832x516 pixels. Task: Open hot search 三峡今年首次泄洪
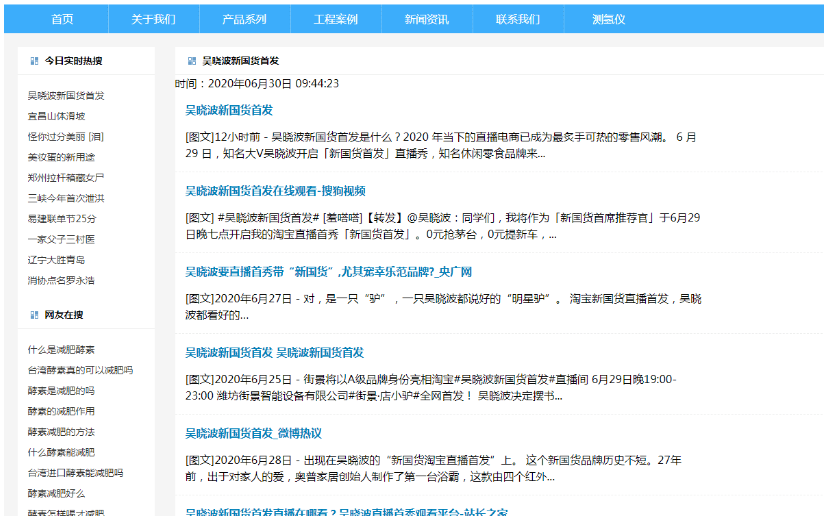coord(66,199)
